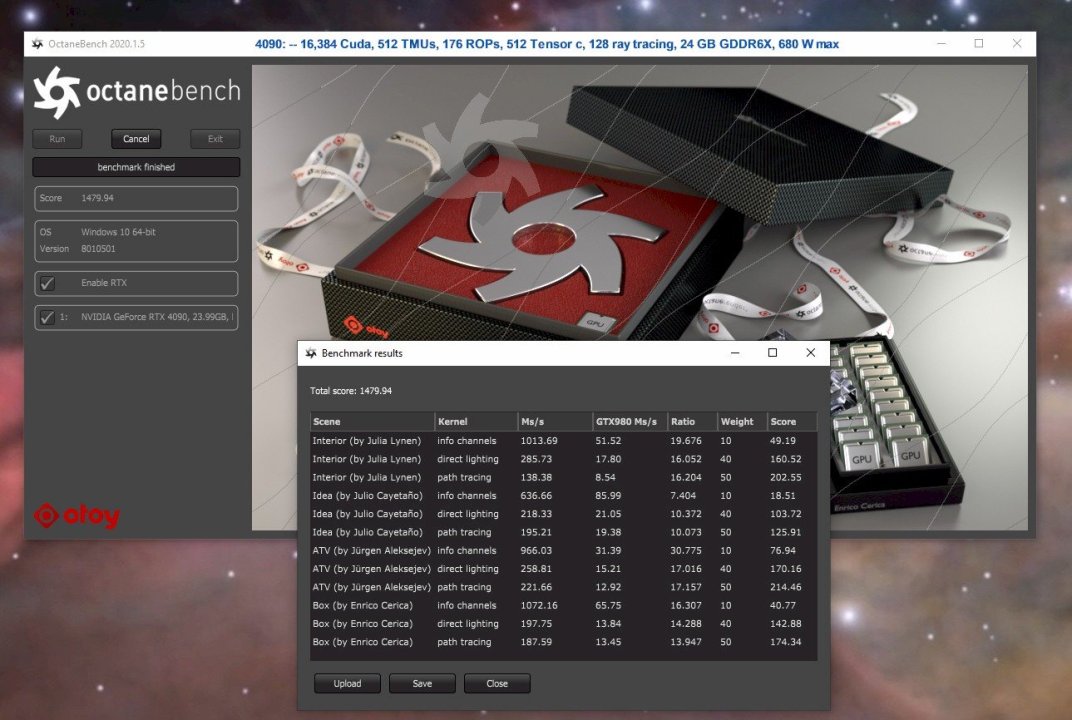Close Benchmark results using the title bar X
The height and width of the screenshot is (720, 1072).
point(810,353)
